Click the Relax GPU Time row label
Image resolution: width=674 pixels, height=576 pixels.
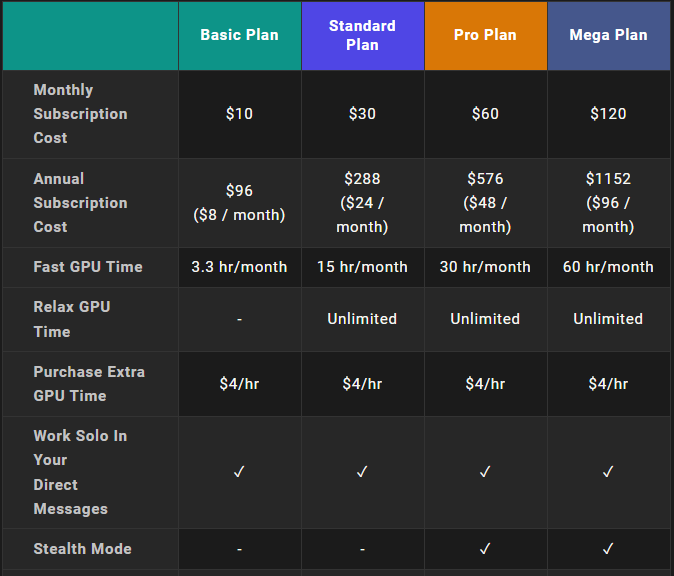click(x=72, y=319)
